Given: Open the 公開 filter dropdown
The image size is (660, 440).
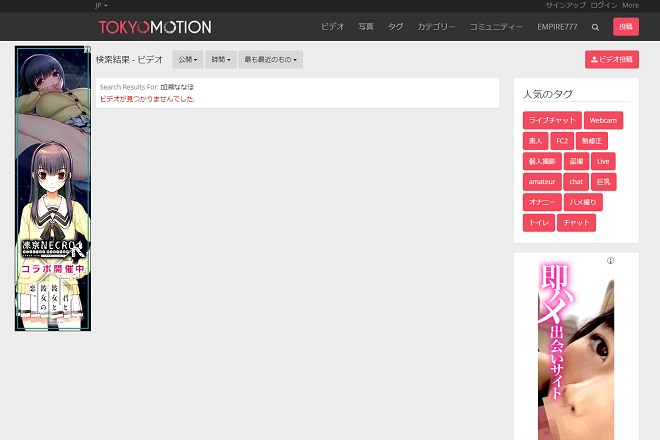Looking at the screenshot, I should point(187,60).
